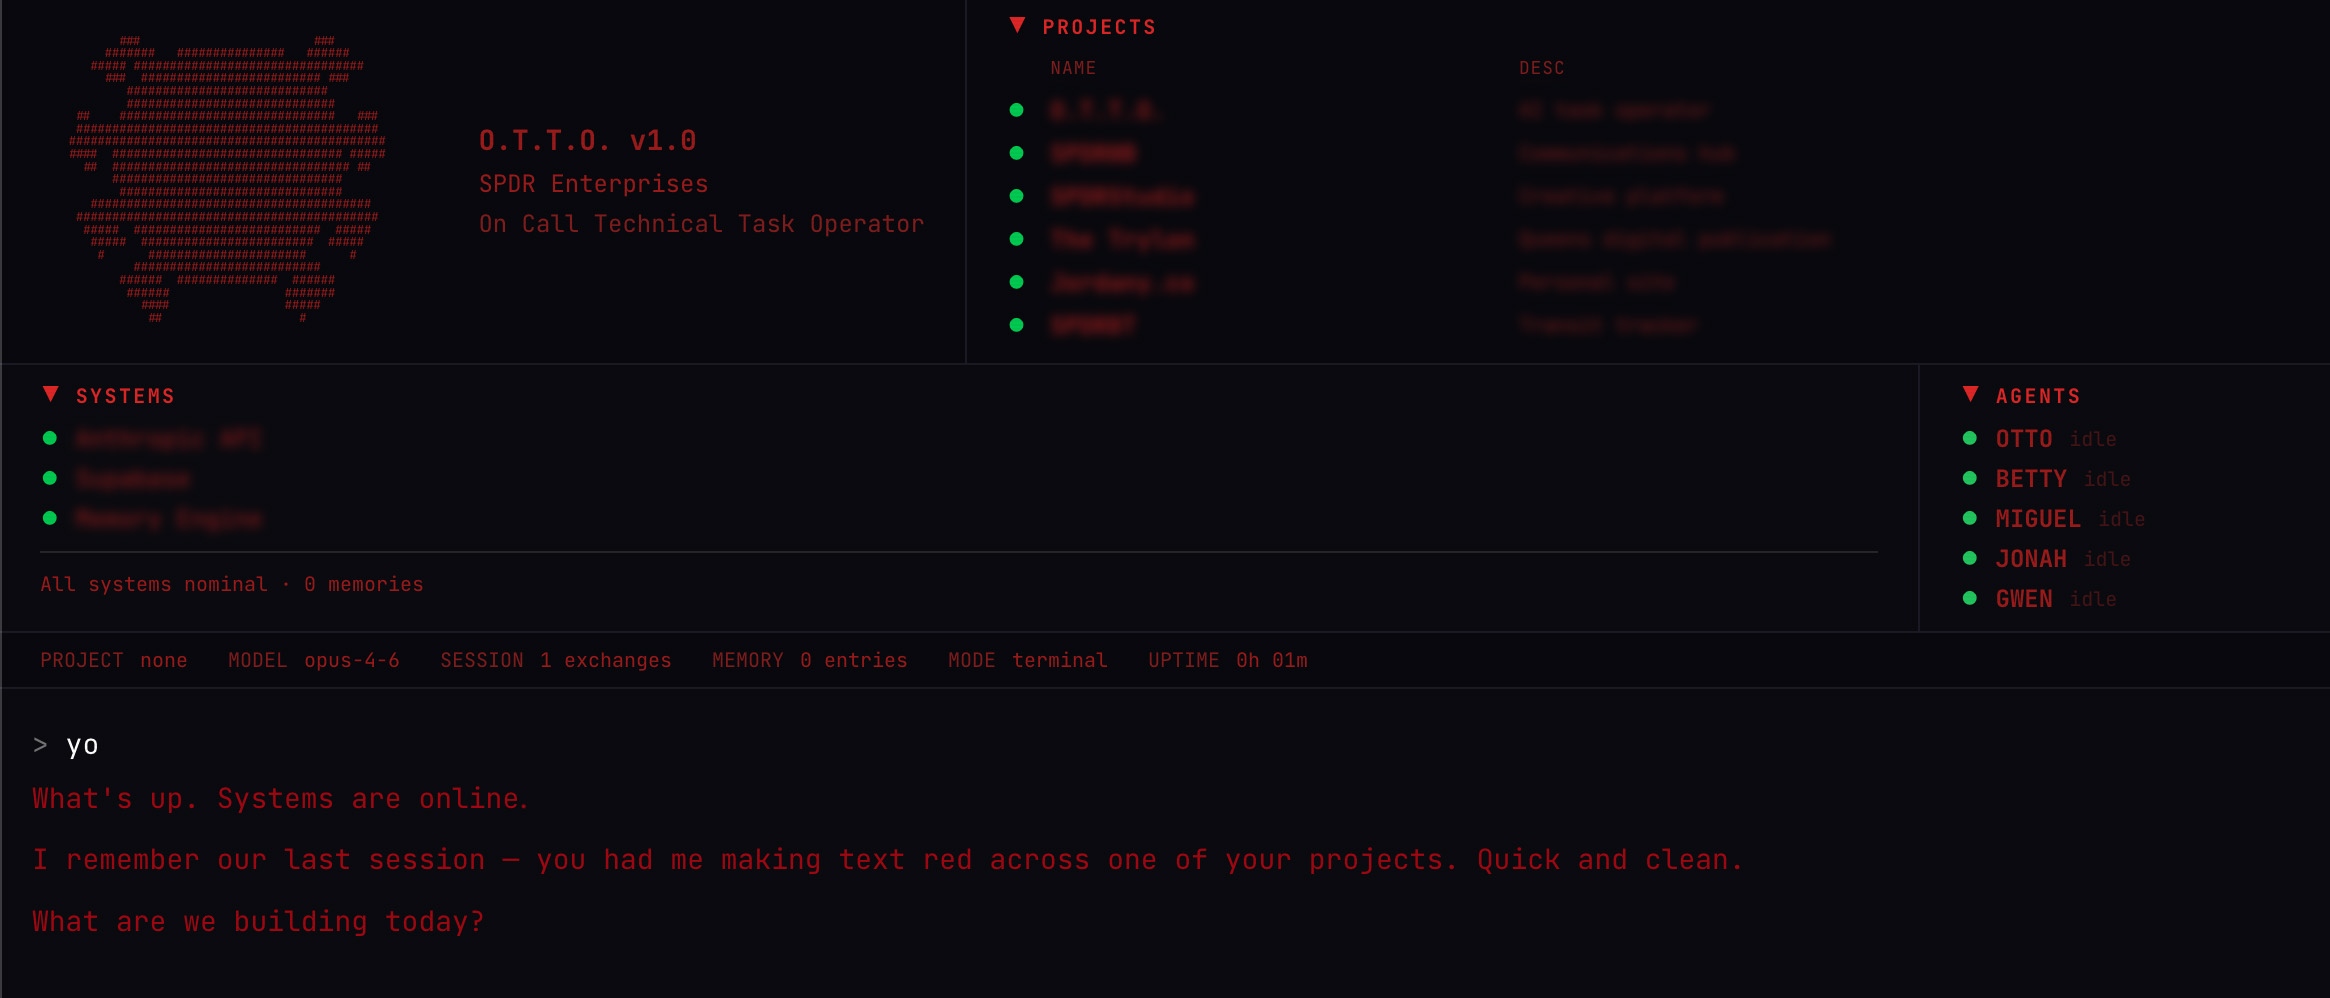Open the MIGUEL agent entry
The height and width of the screenshot is (998, 2330).
pos(2037,519)
